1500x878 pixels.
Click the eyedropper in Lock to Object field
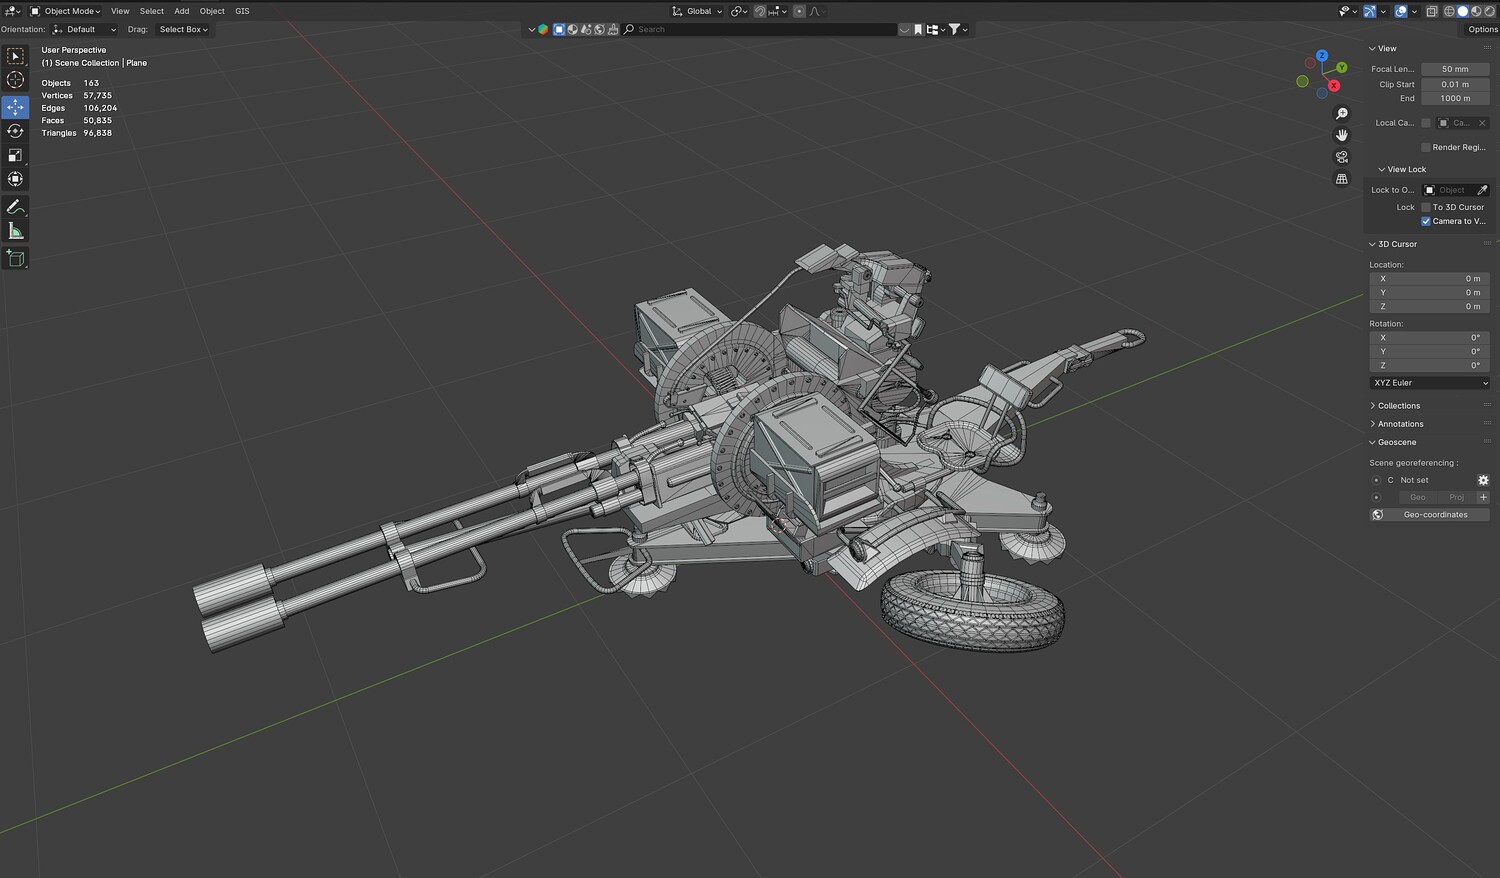pos(1482,190)
